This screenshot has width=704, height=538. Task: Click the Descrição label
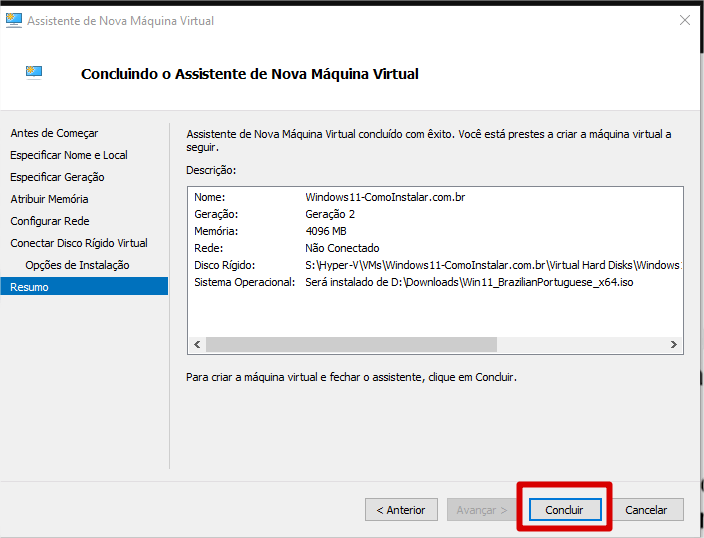pos(211,170)
